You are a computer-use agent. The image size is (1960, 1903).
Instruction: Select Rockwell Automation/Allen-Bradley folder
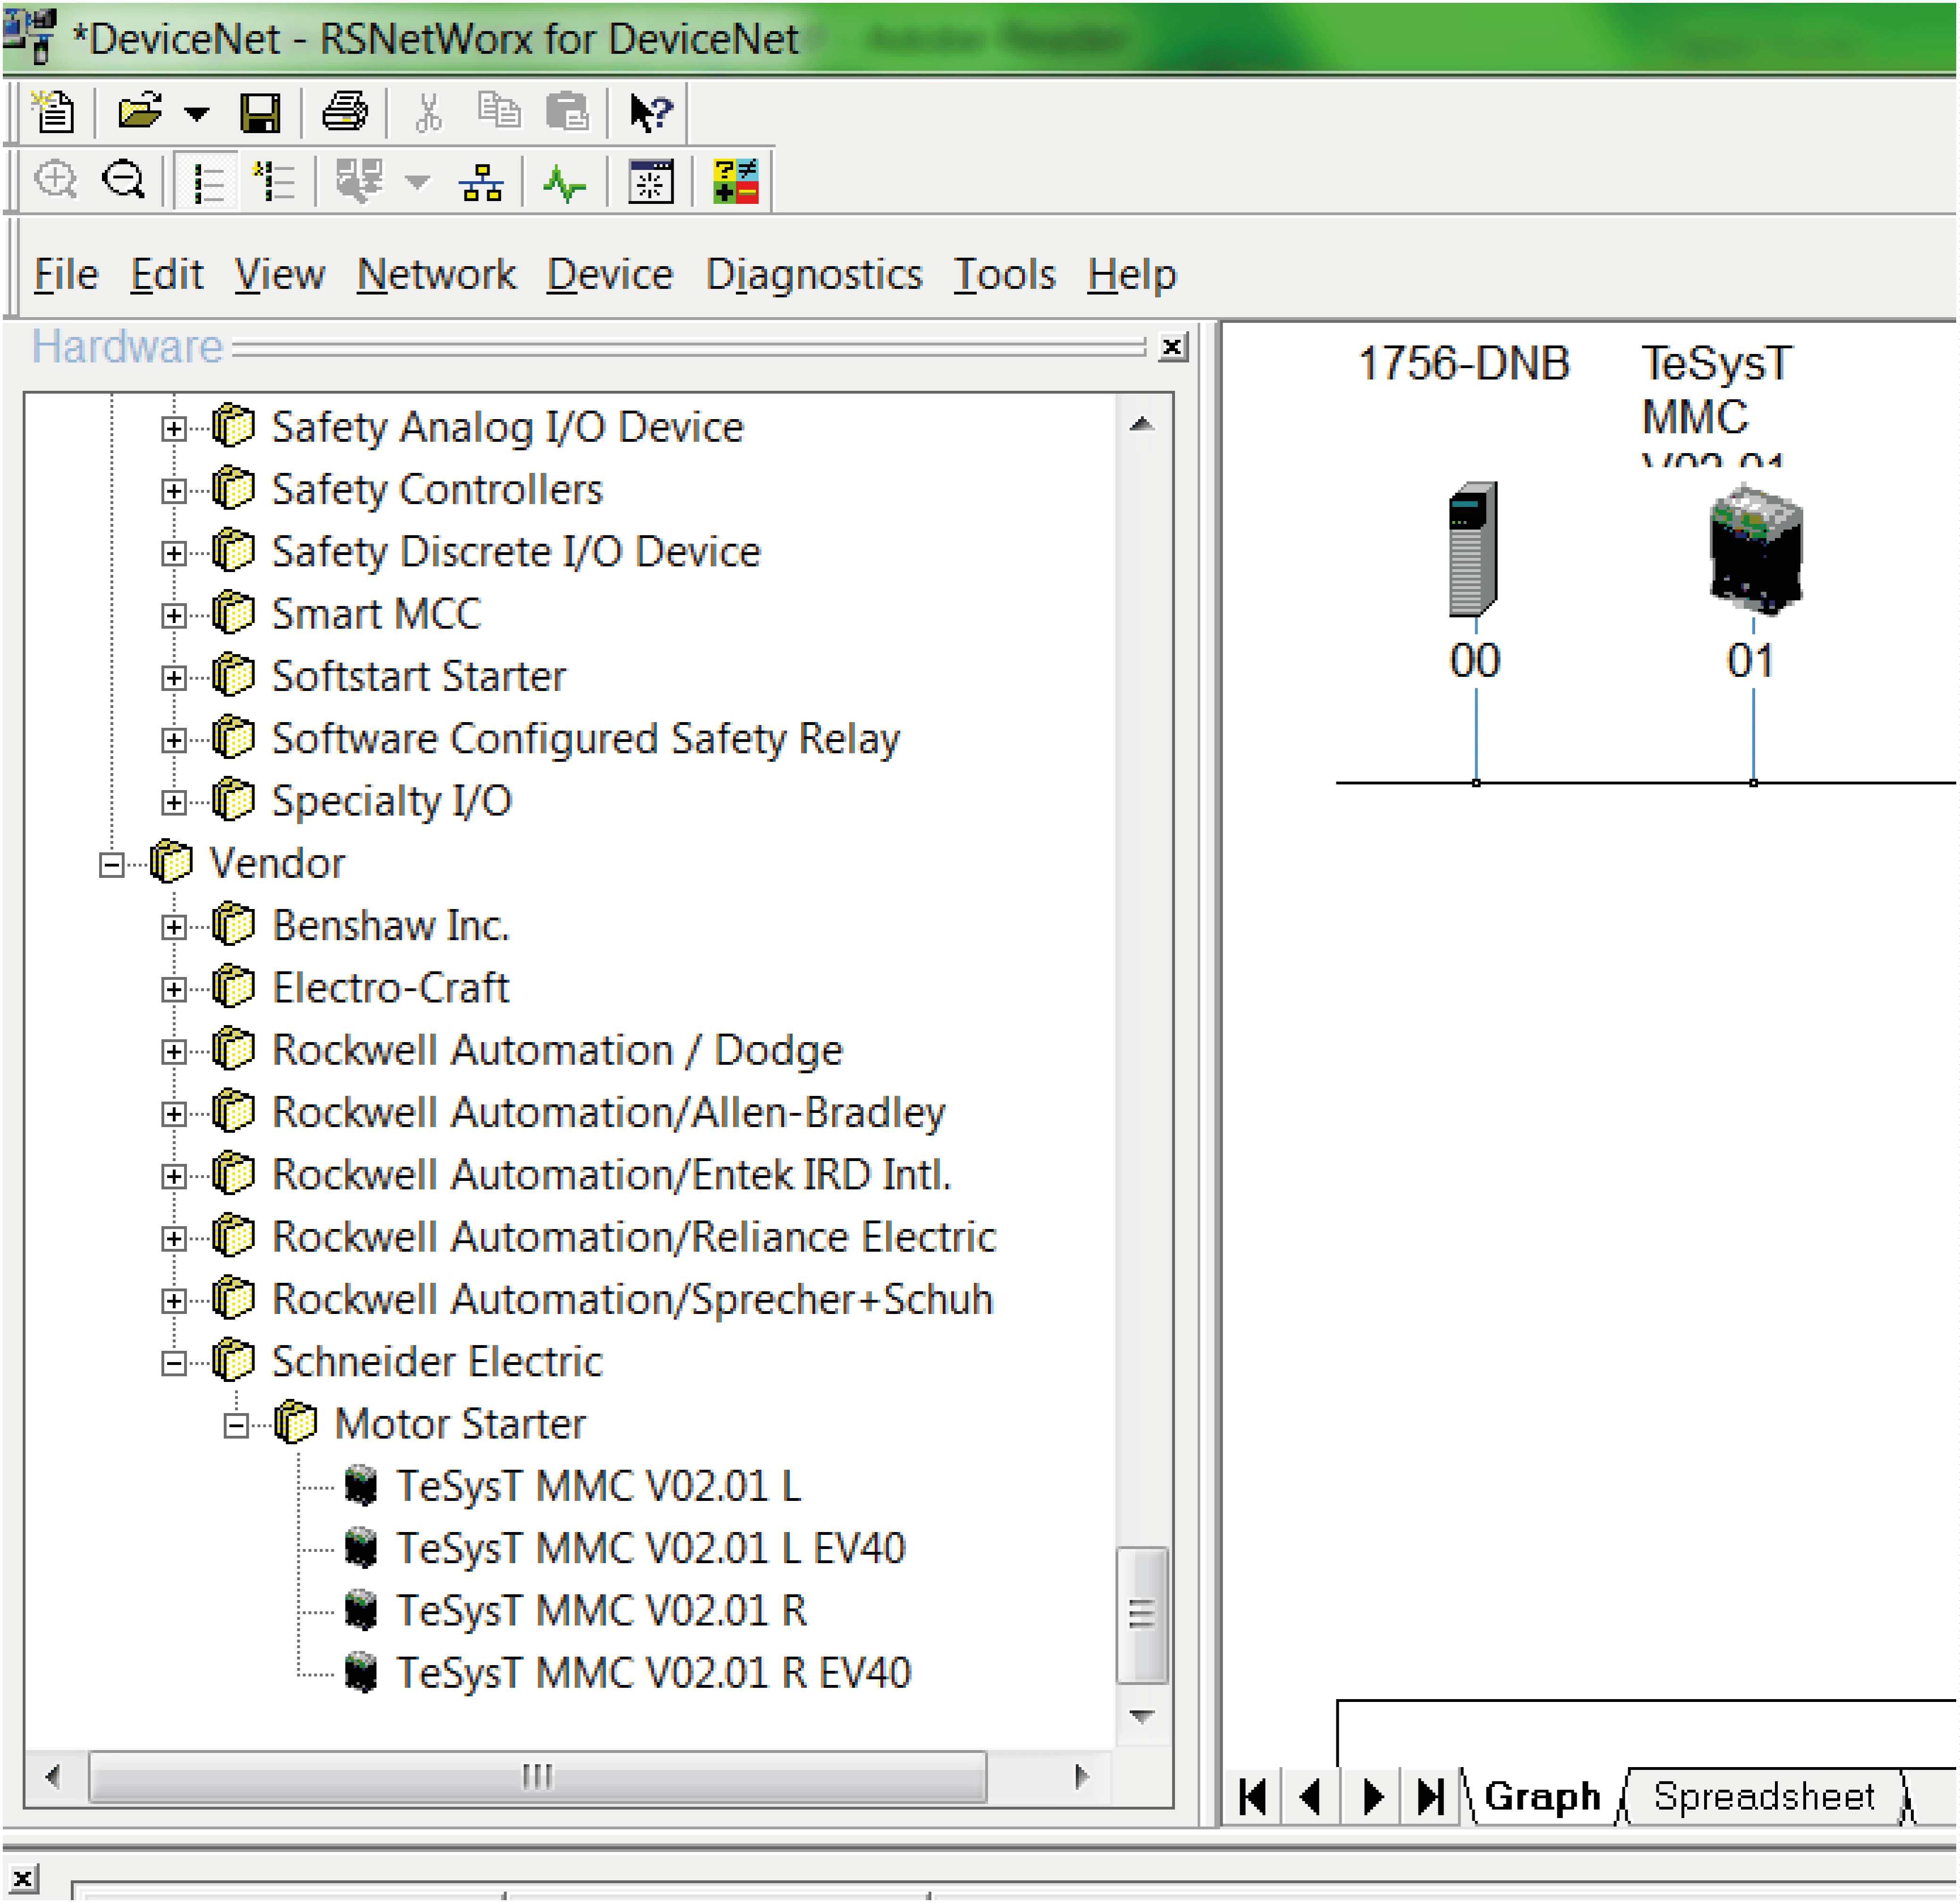[608, 1113]
